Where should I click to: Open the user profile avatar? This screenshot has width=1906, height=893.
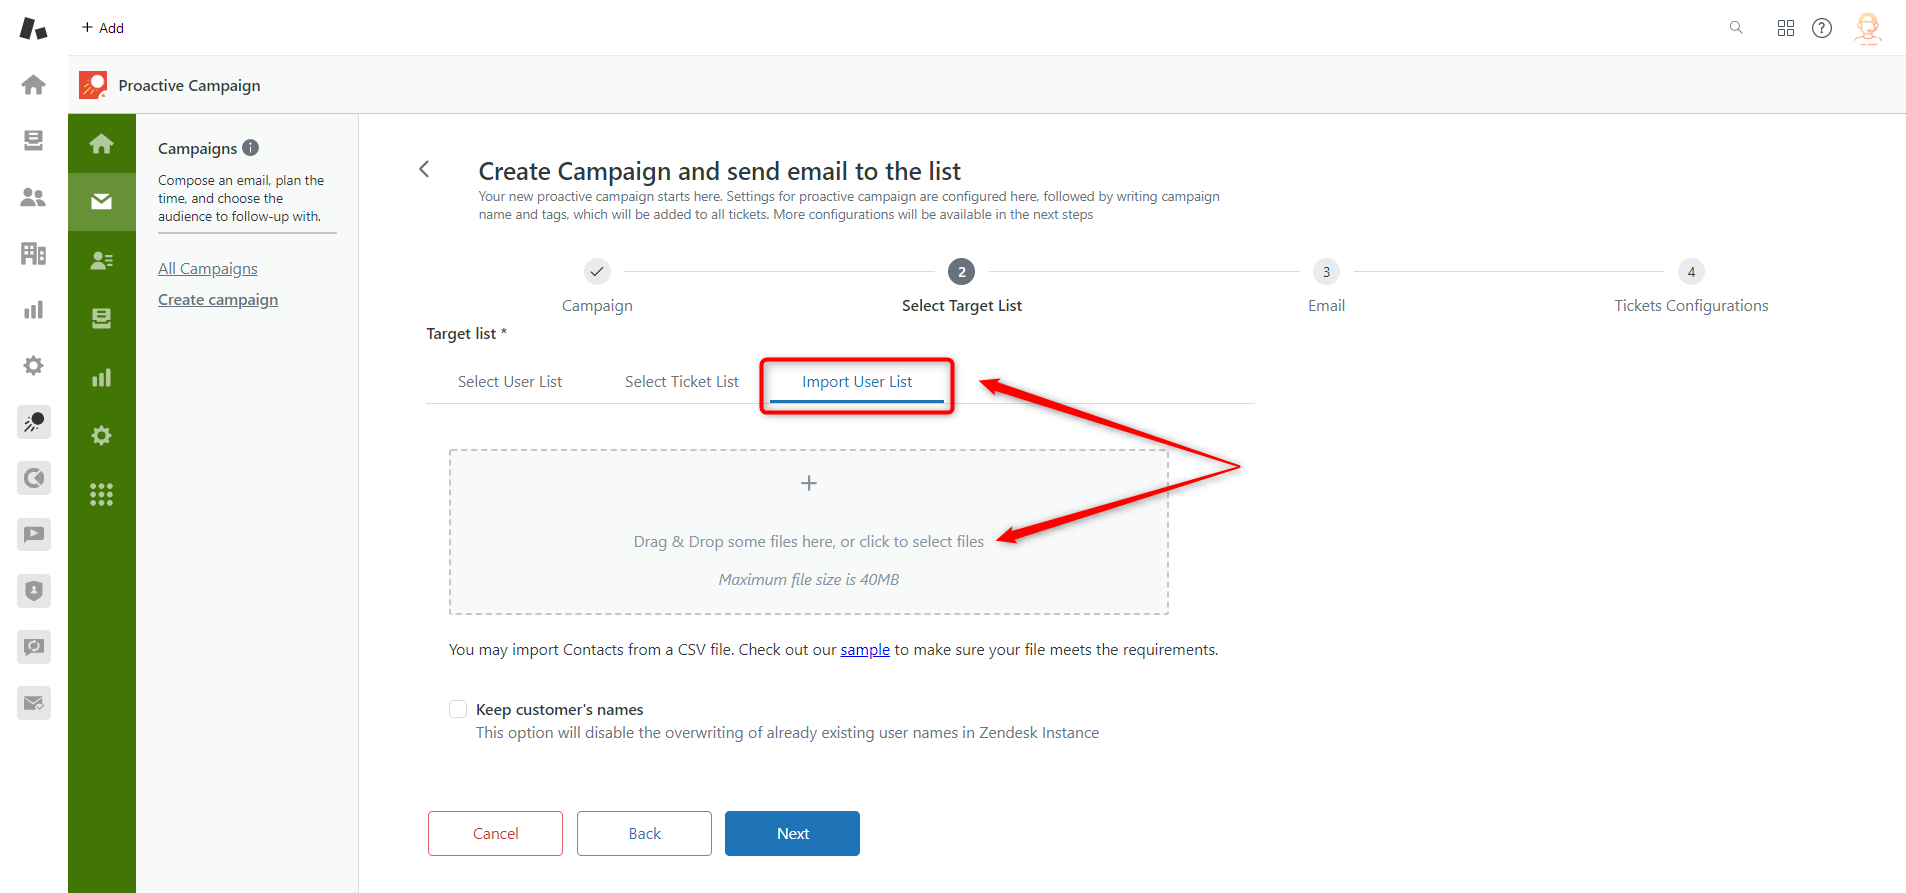click(1868, 28)
